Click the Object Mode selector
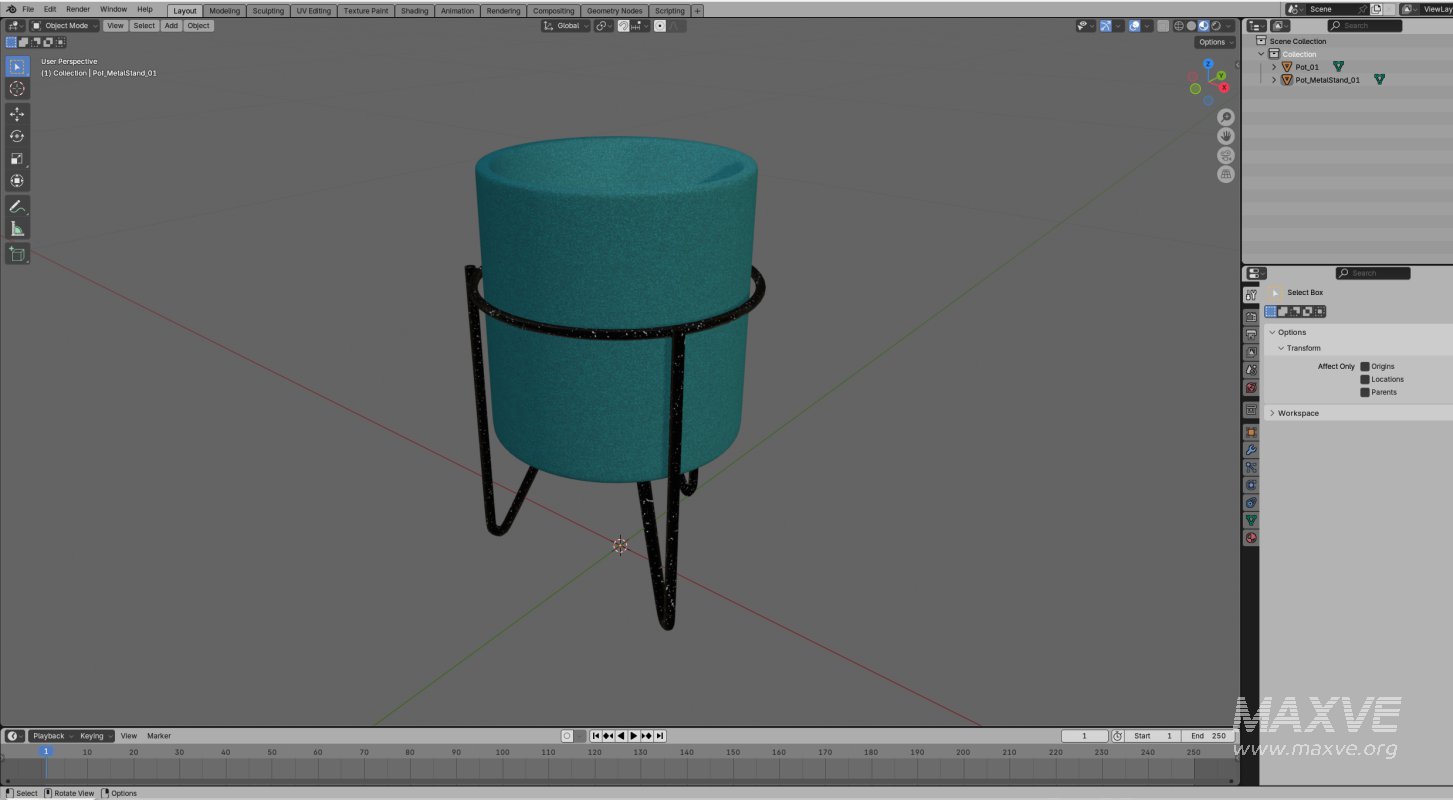This screenshot has width=1453, height=800. click(63, 25)
